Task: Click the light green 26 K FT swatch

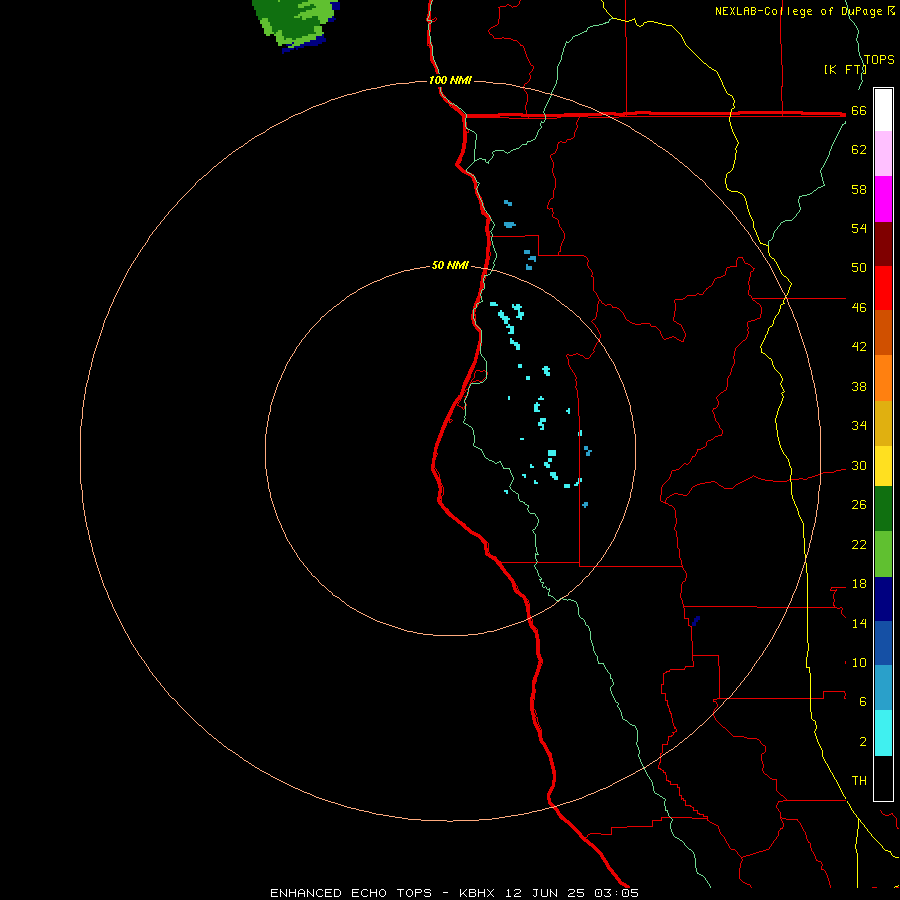Action: pyautogui.click(x=883, y=554)
